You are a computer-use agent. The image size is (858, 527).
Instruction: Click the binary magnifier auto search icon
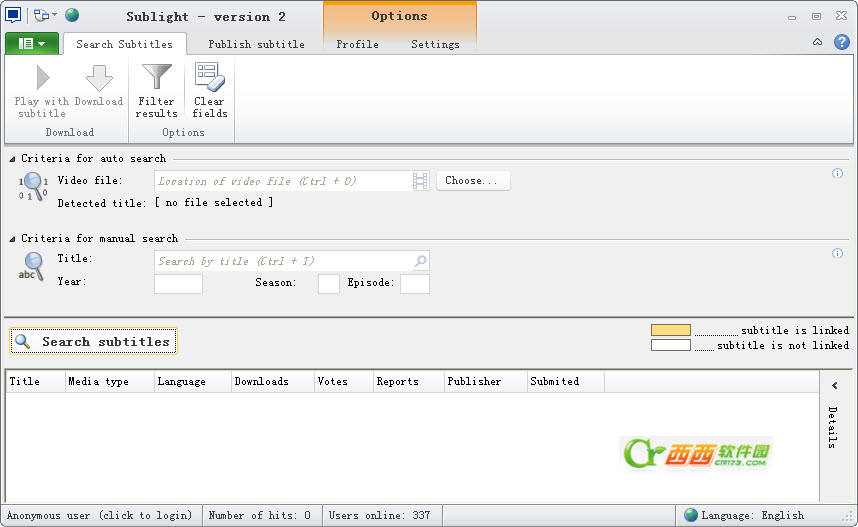[x=33, y=186]
